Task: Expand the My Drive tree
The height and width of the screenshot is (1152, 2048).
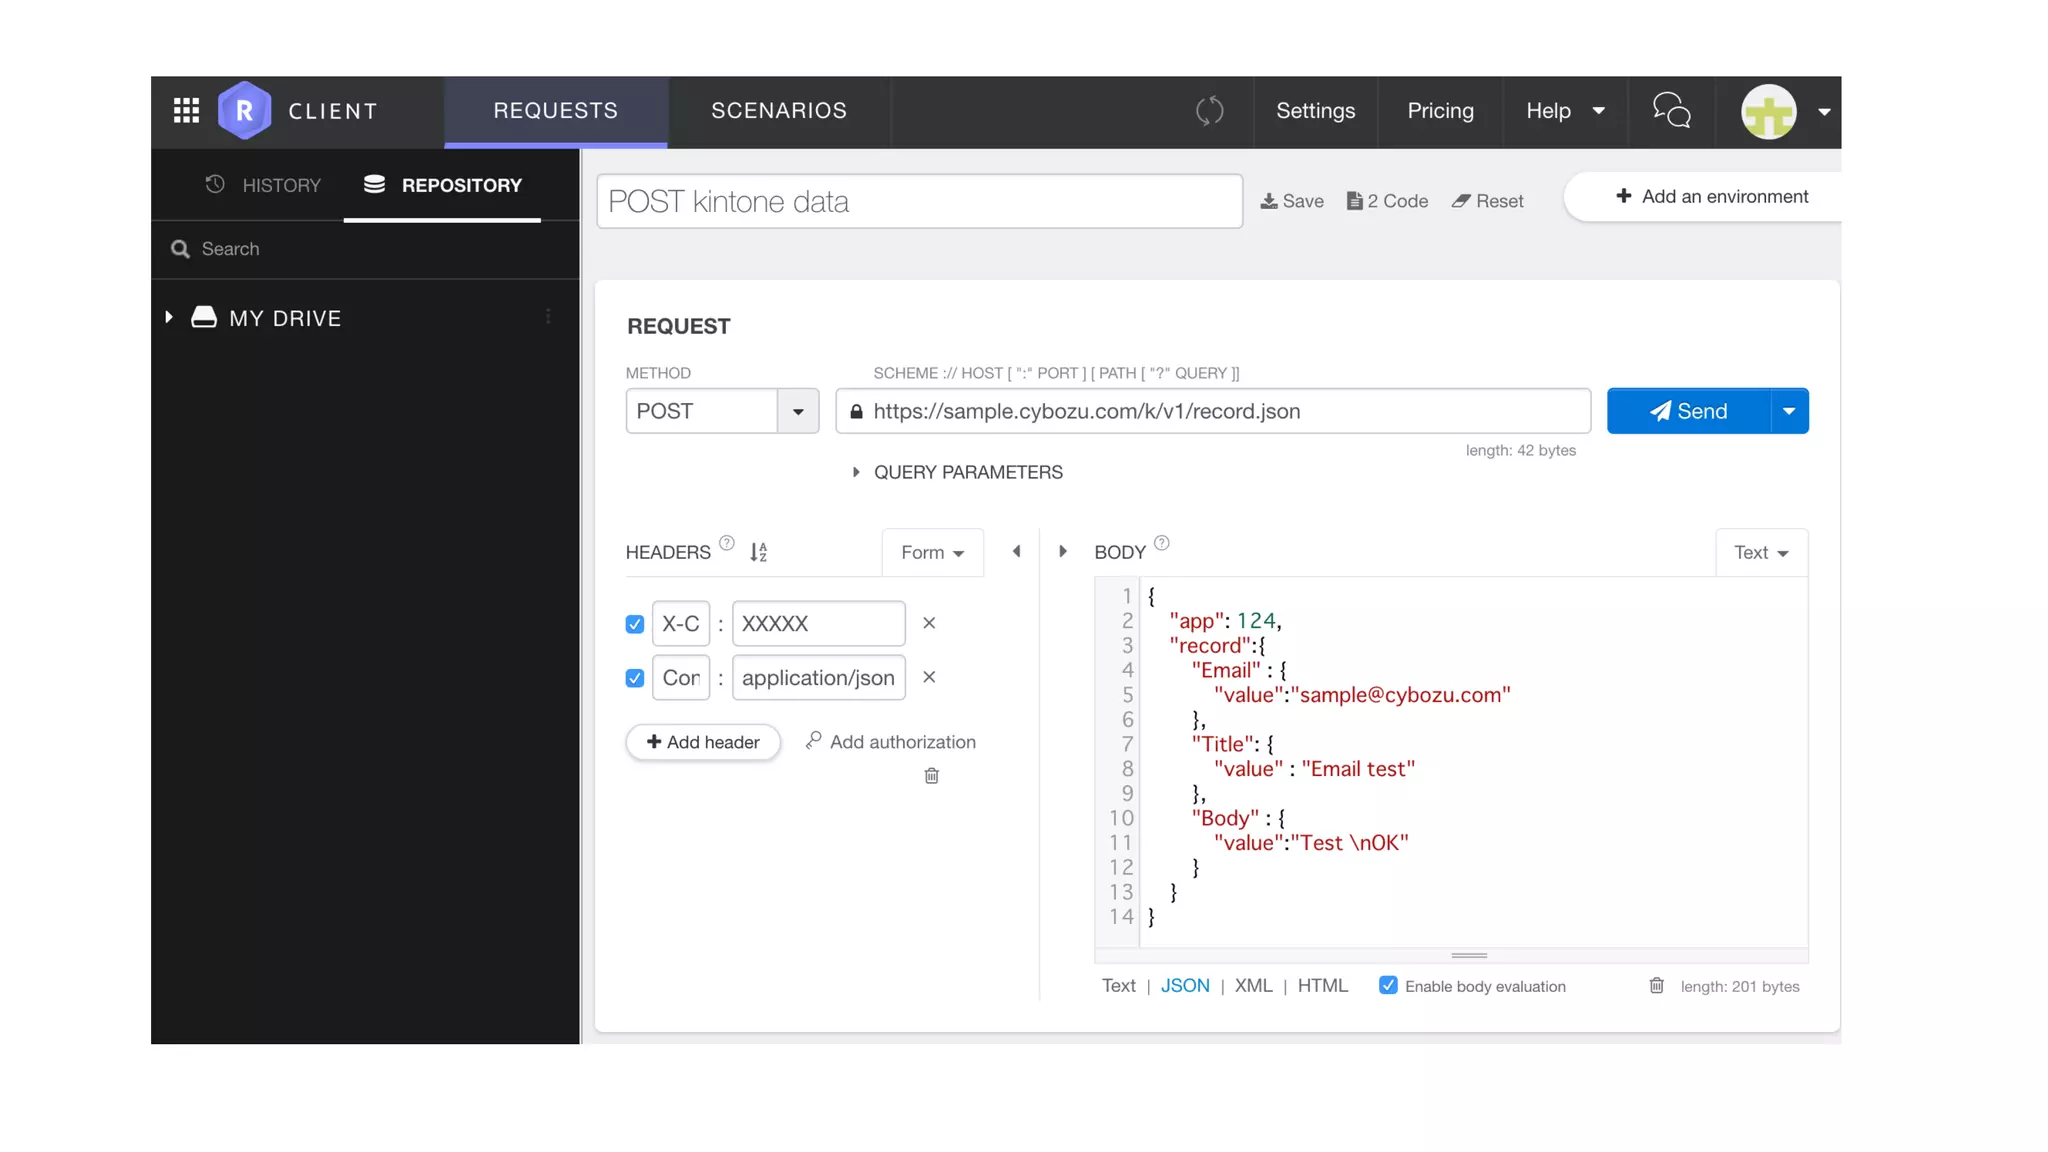Action: point(169,317)
